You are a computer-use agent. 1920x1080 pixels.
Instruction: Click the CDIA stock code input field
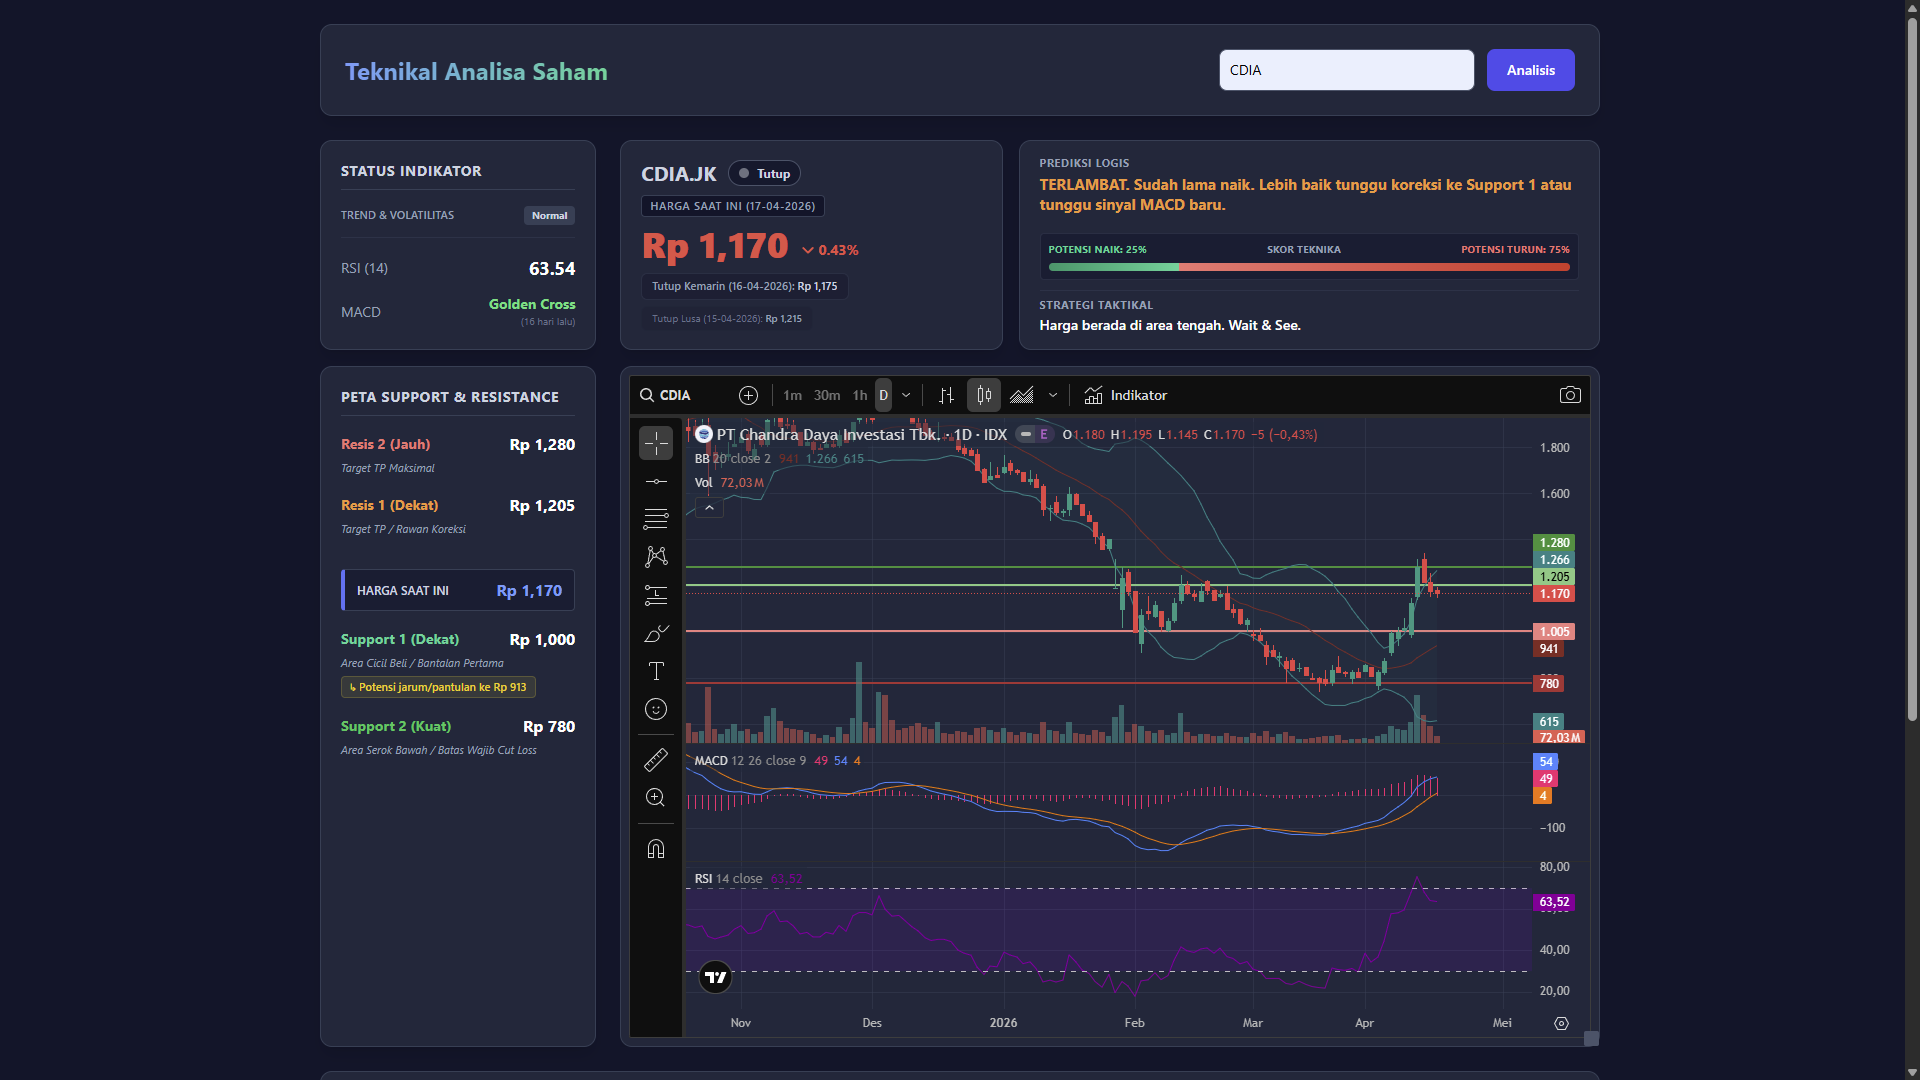[x=1345, y=70]
